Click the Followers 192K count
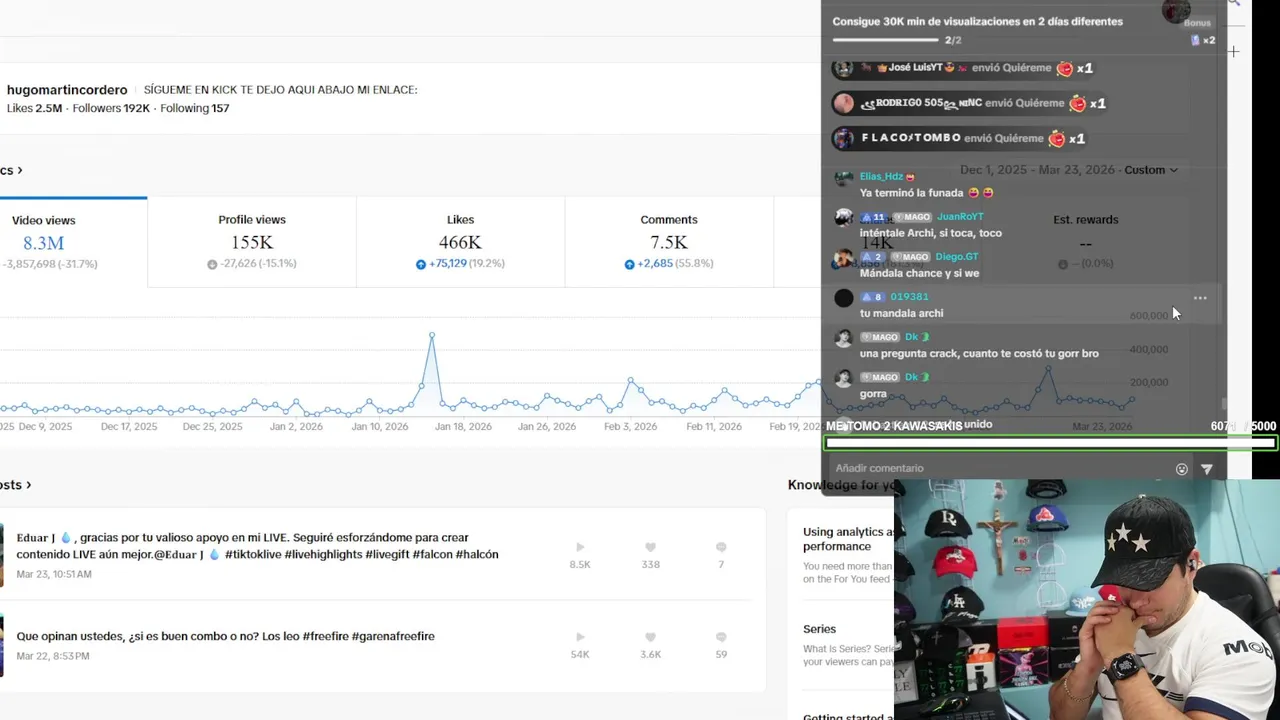 (111, 108)
